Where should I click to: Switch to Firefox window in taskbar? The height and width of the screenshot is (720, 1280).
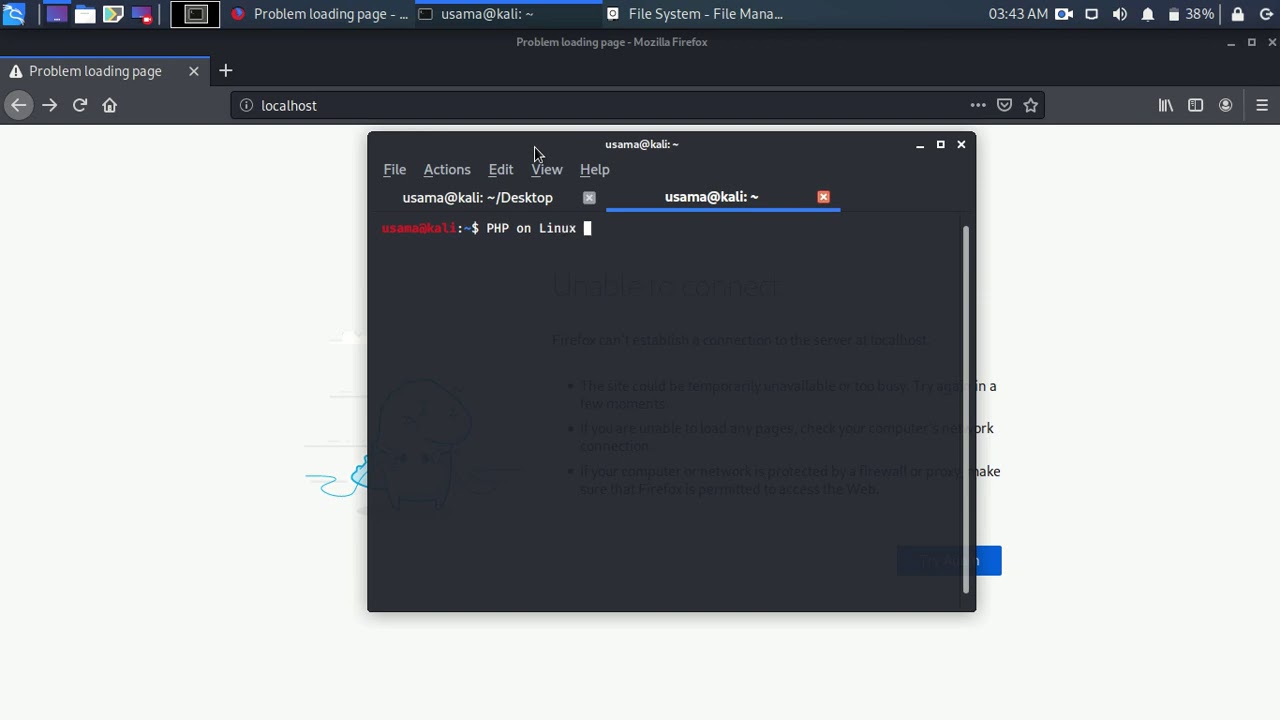318,14
